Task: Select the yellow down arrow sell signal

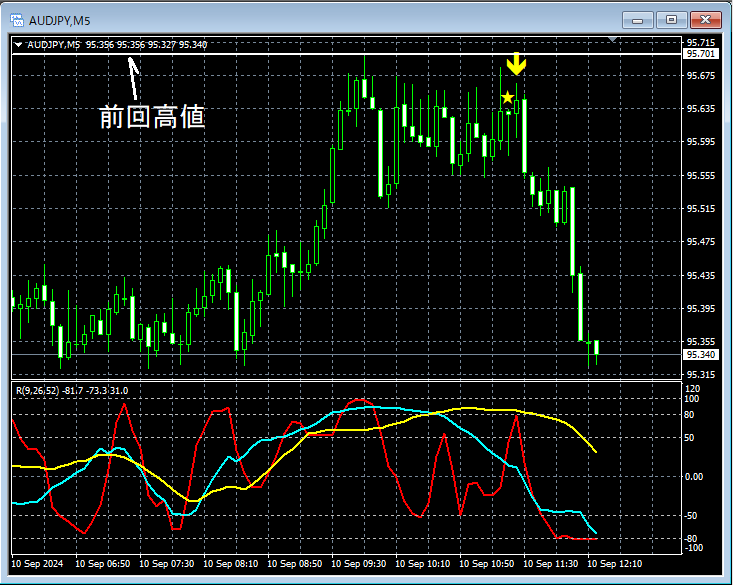Action: pyautogui.click(x=516, y=64)
